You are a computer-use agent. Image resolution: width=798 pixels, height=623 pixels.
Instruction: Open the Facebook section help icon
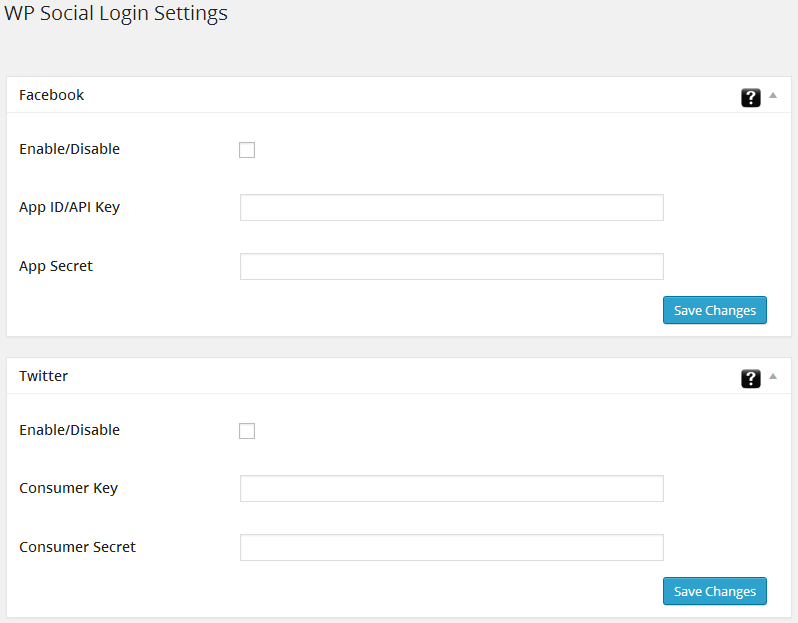750,97
